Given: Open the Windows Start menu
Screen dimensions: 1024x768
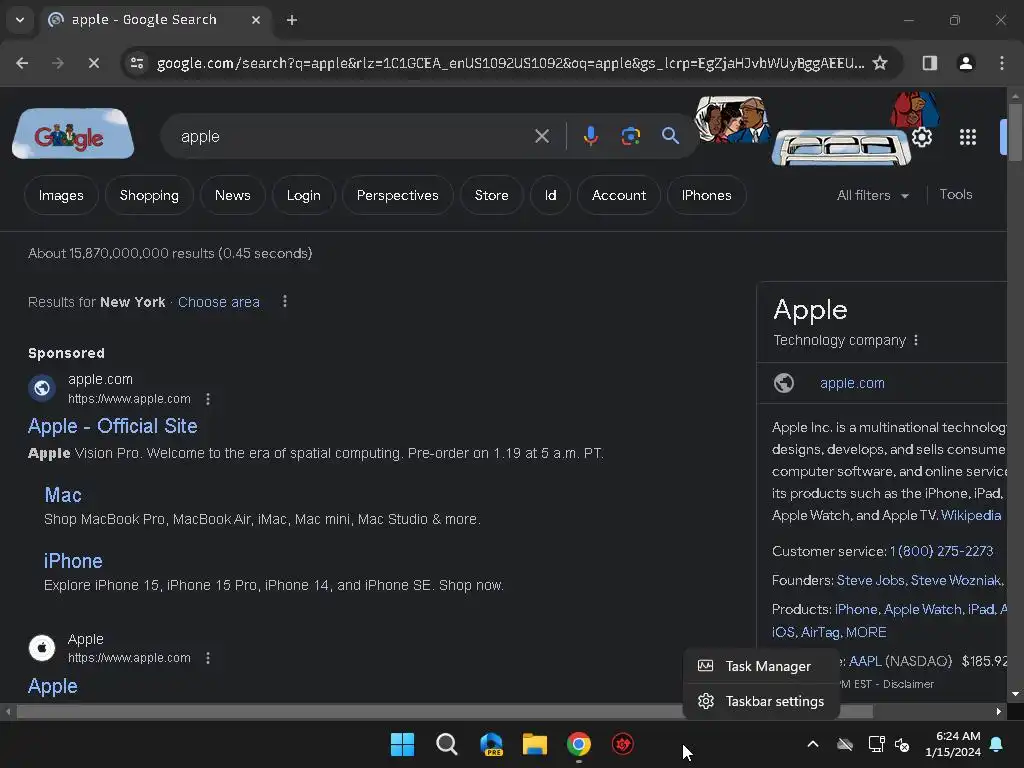Looking at the screenshot, I should pos(402,744).
